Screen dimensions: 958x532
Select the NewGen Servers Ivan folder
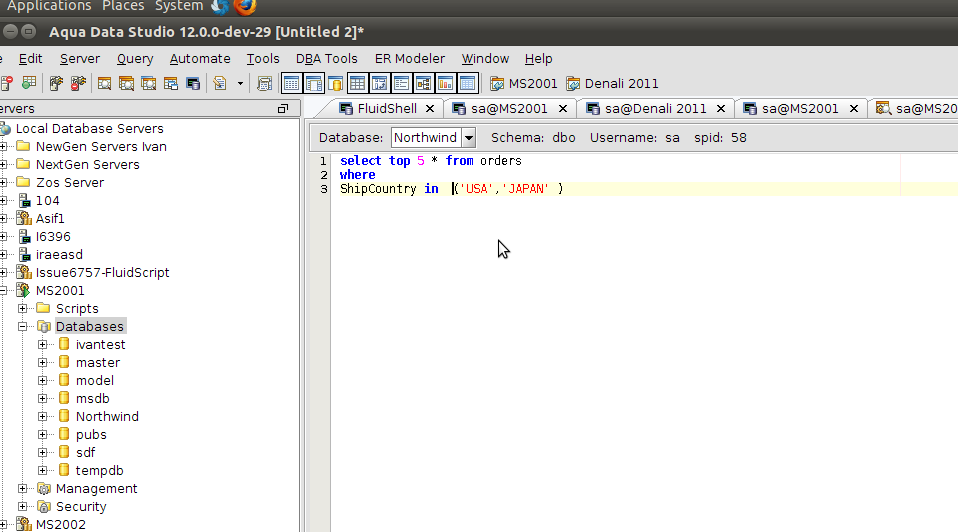101,147
